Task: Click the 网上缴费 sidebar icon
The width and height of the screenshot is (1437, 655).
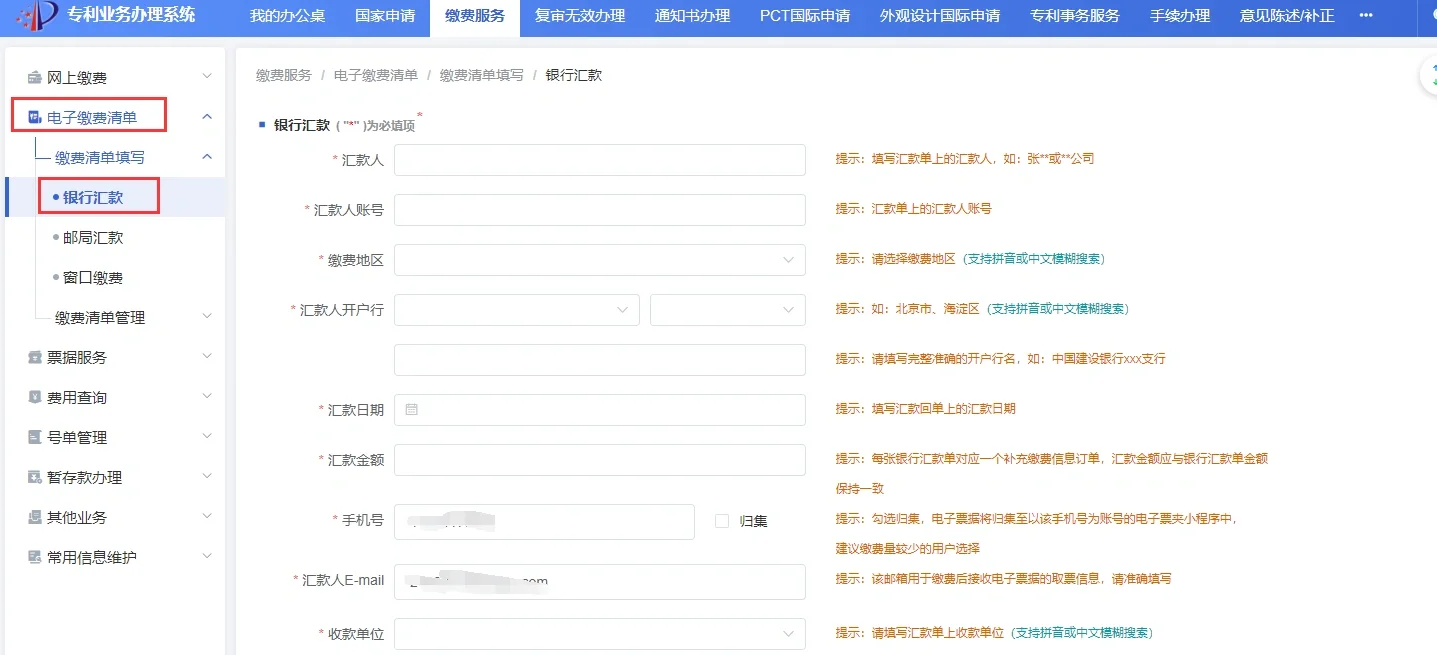Action: [x=34, y=78]
